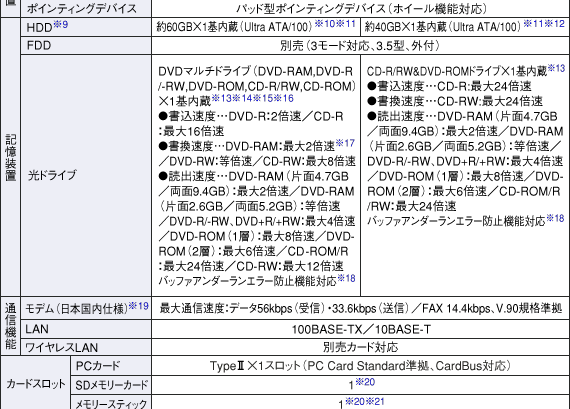
Task: Click the 書込速度…CD-R:最大24倍速 line
Action: point(449,86)
